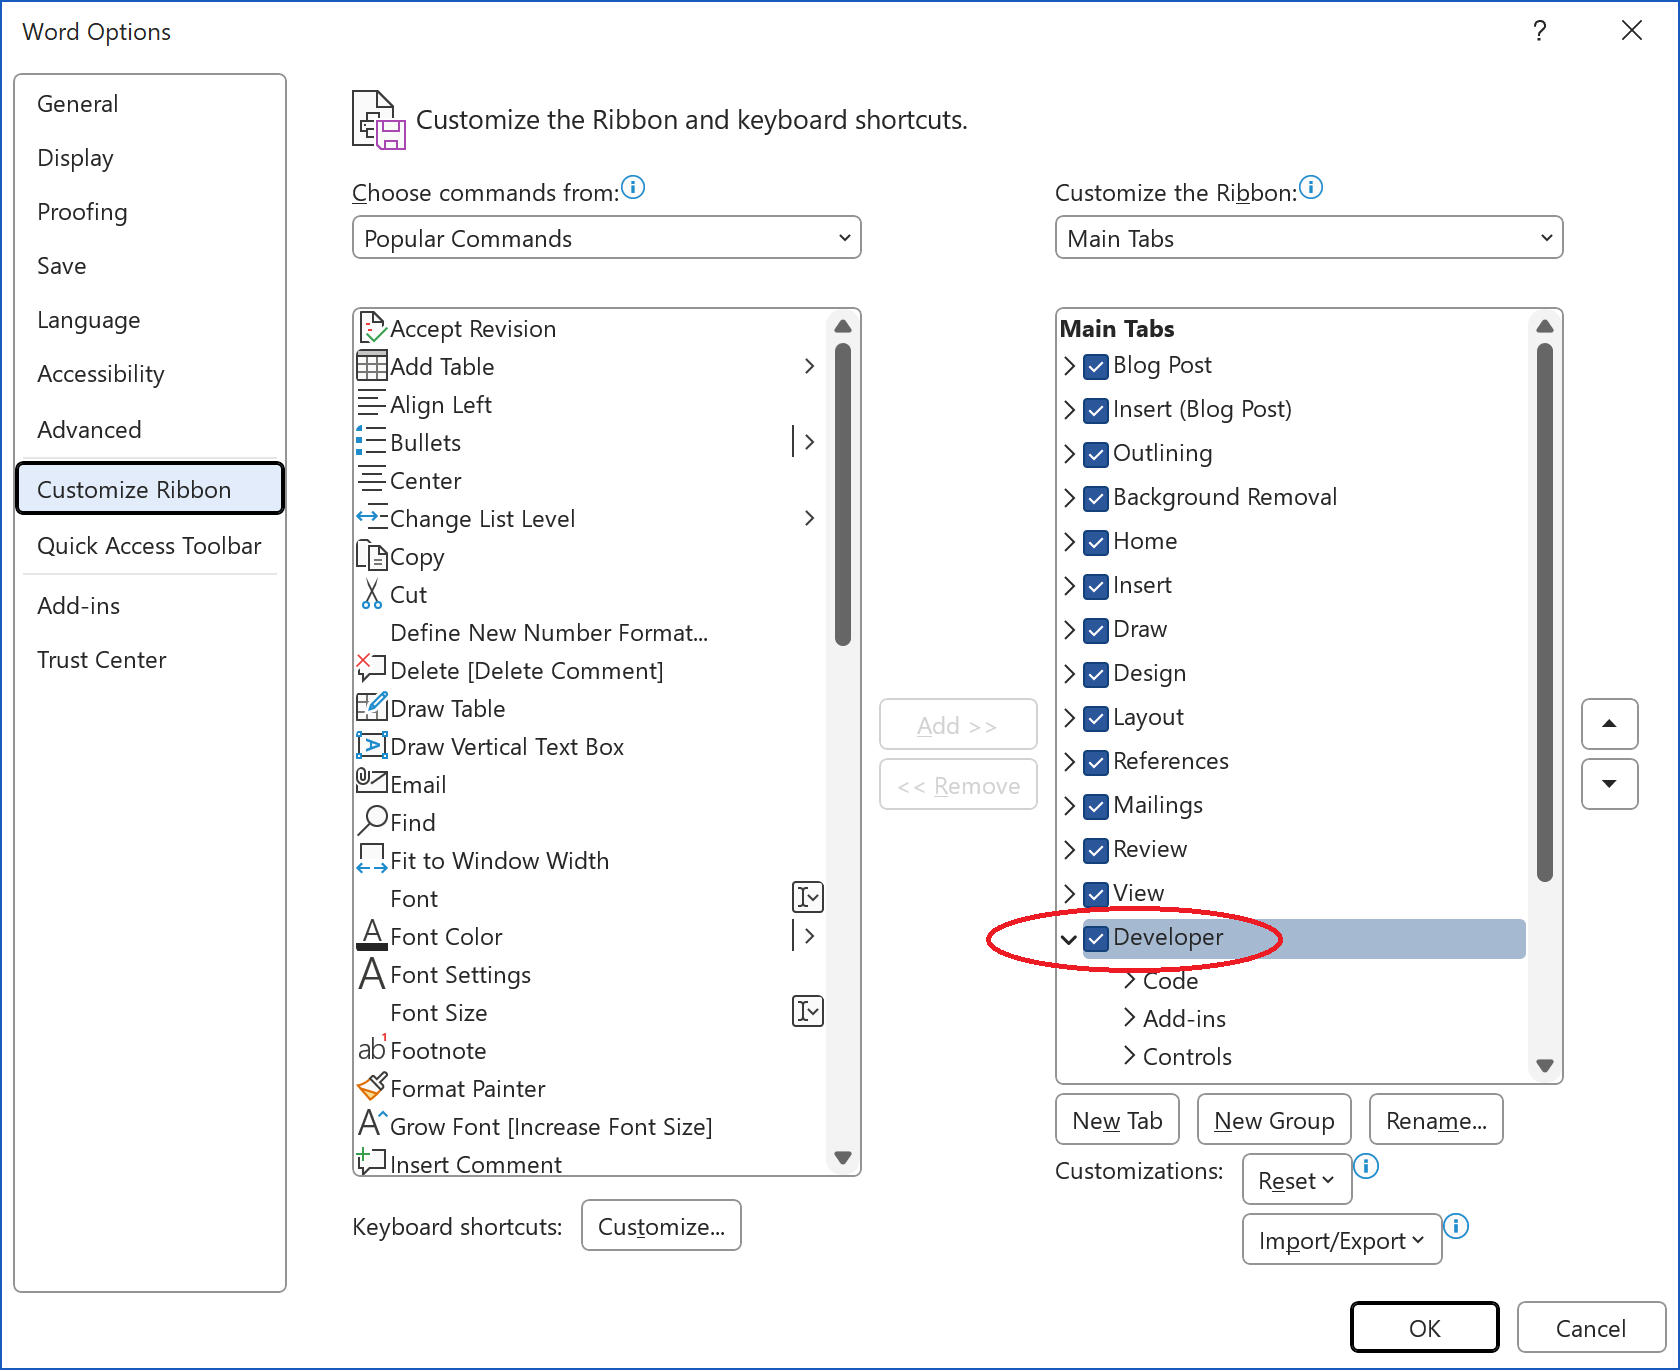
Task: Click the Cancel button
Action: tap(1590, 1328)
